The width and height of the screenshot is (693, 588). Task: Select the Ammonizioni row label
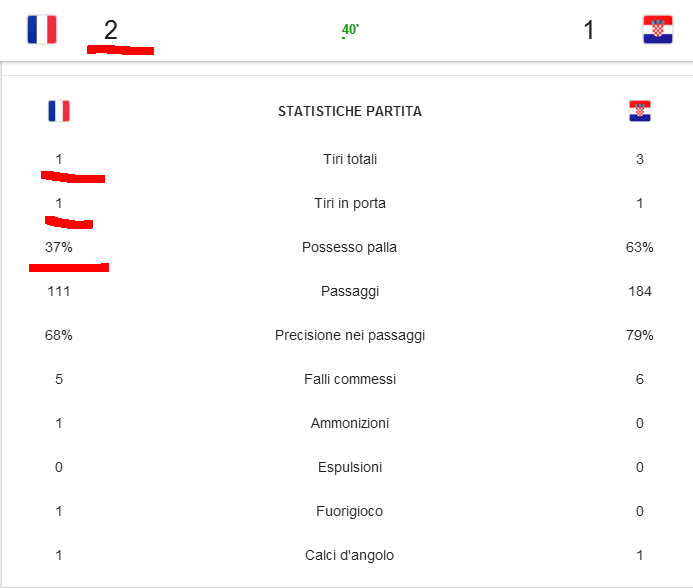click(350, 424)
